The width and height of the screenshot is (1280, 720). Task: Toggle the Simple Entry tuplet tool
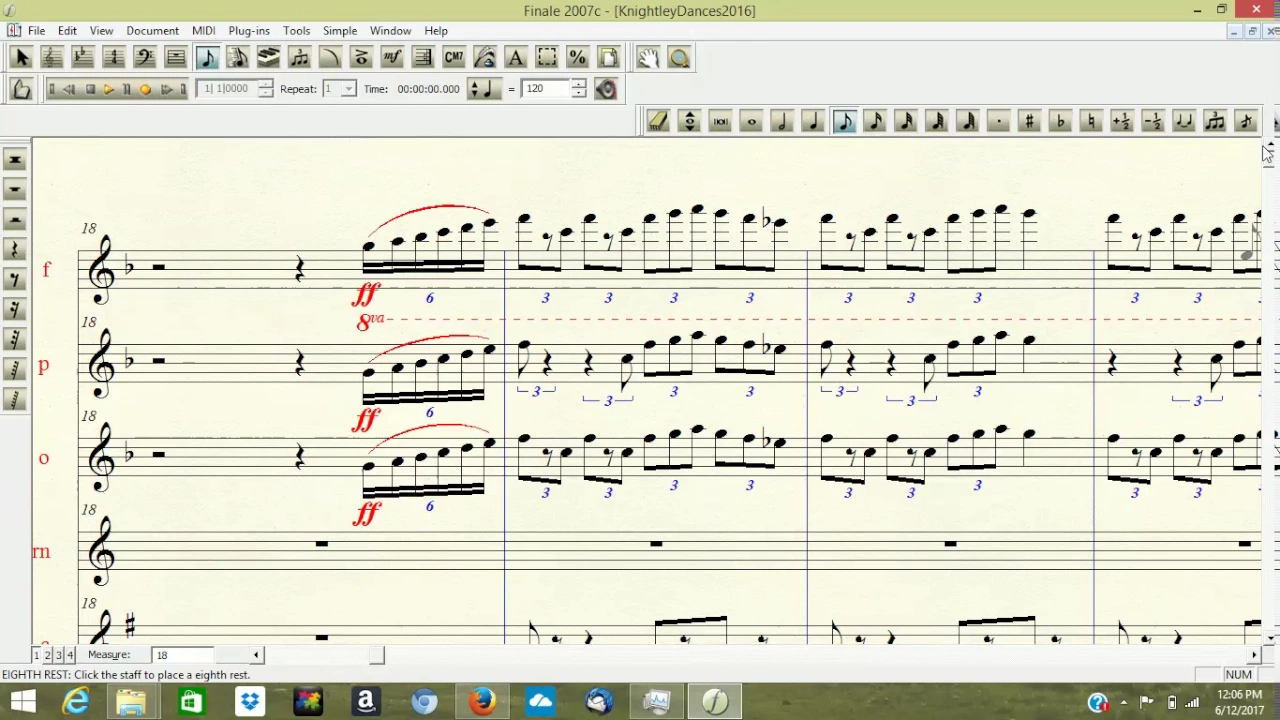(1215, 121)
